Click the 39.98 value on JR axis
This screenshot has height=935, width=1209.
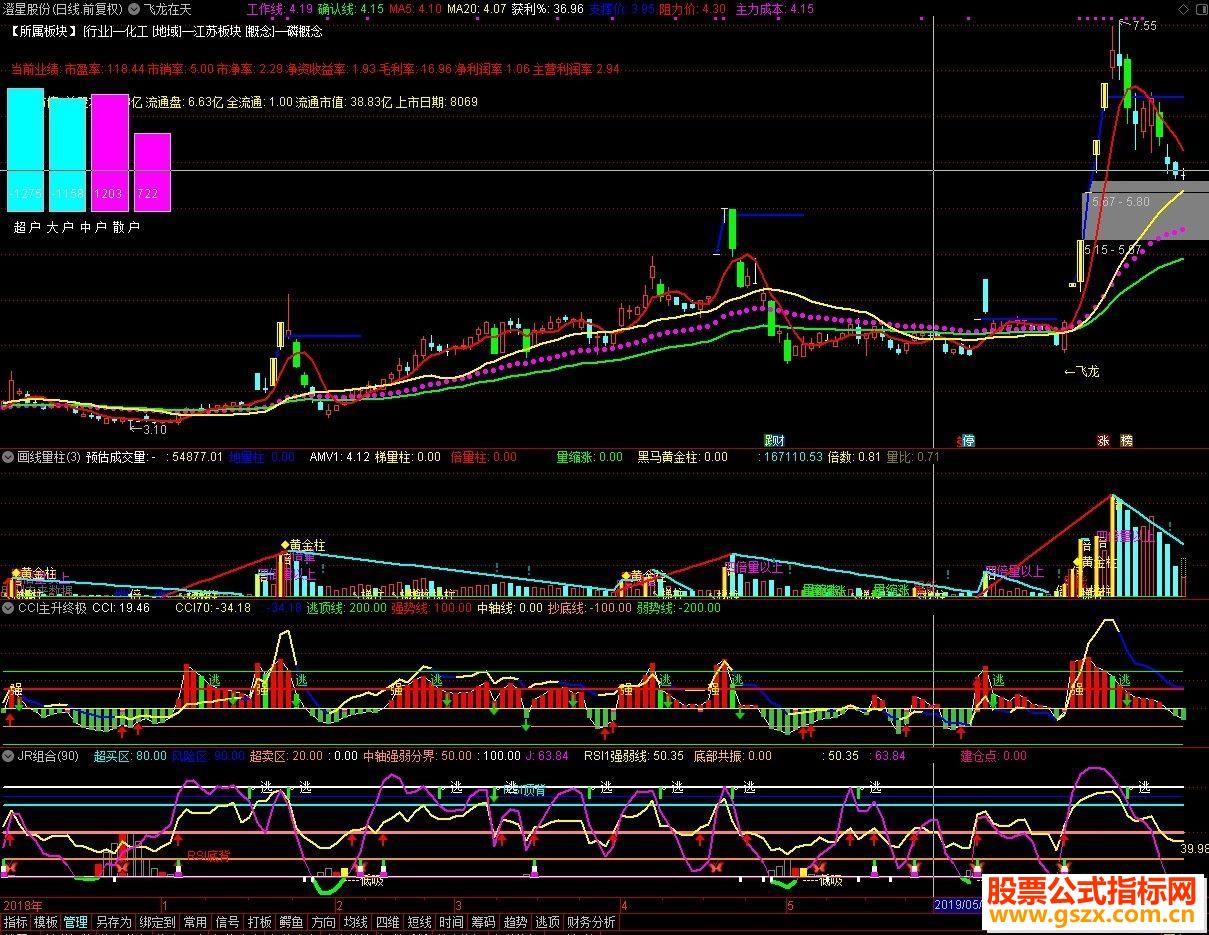pyautogui.click(x=1194, y=849)
